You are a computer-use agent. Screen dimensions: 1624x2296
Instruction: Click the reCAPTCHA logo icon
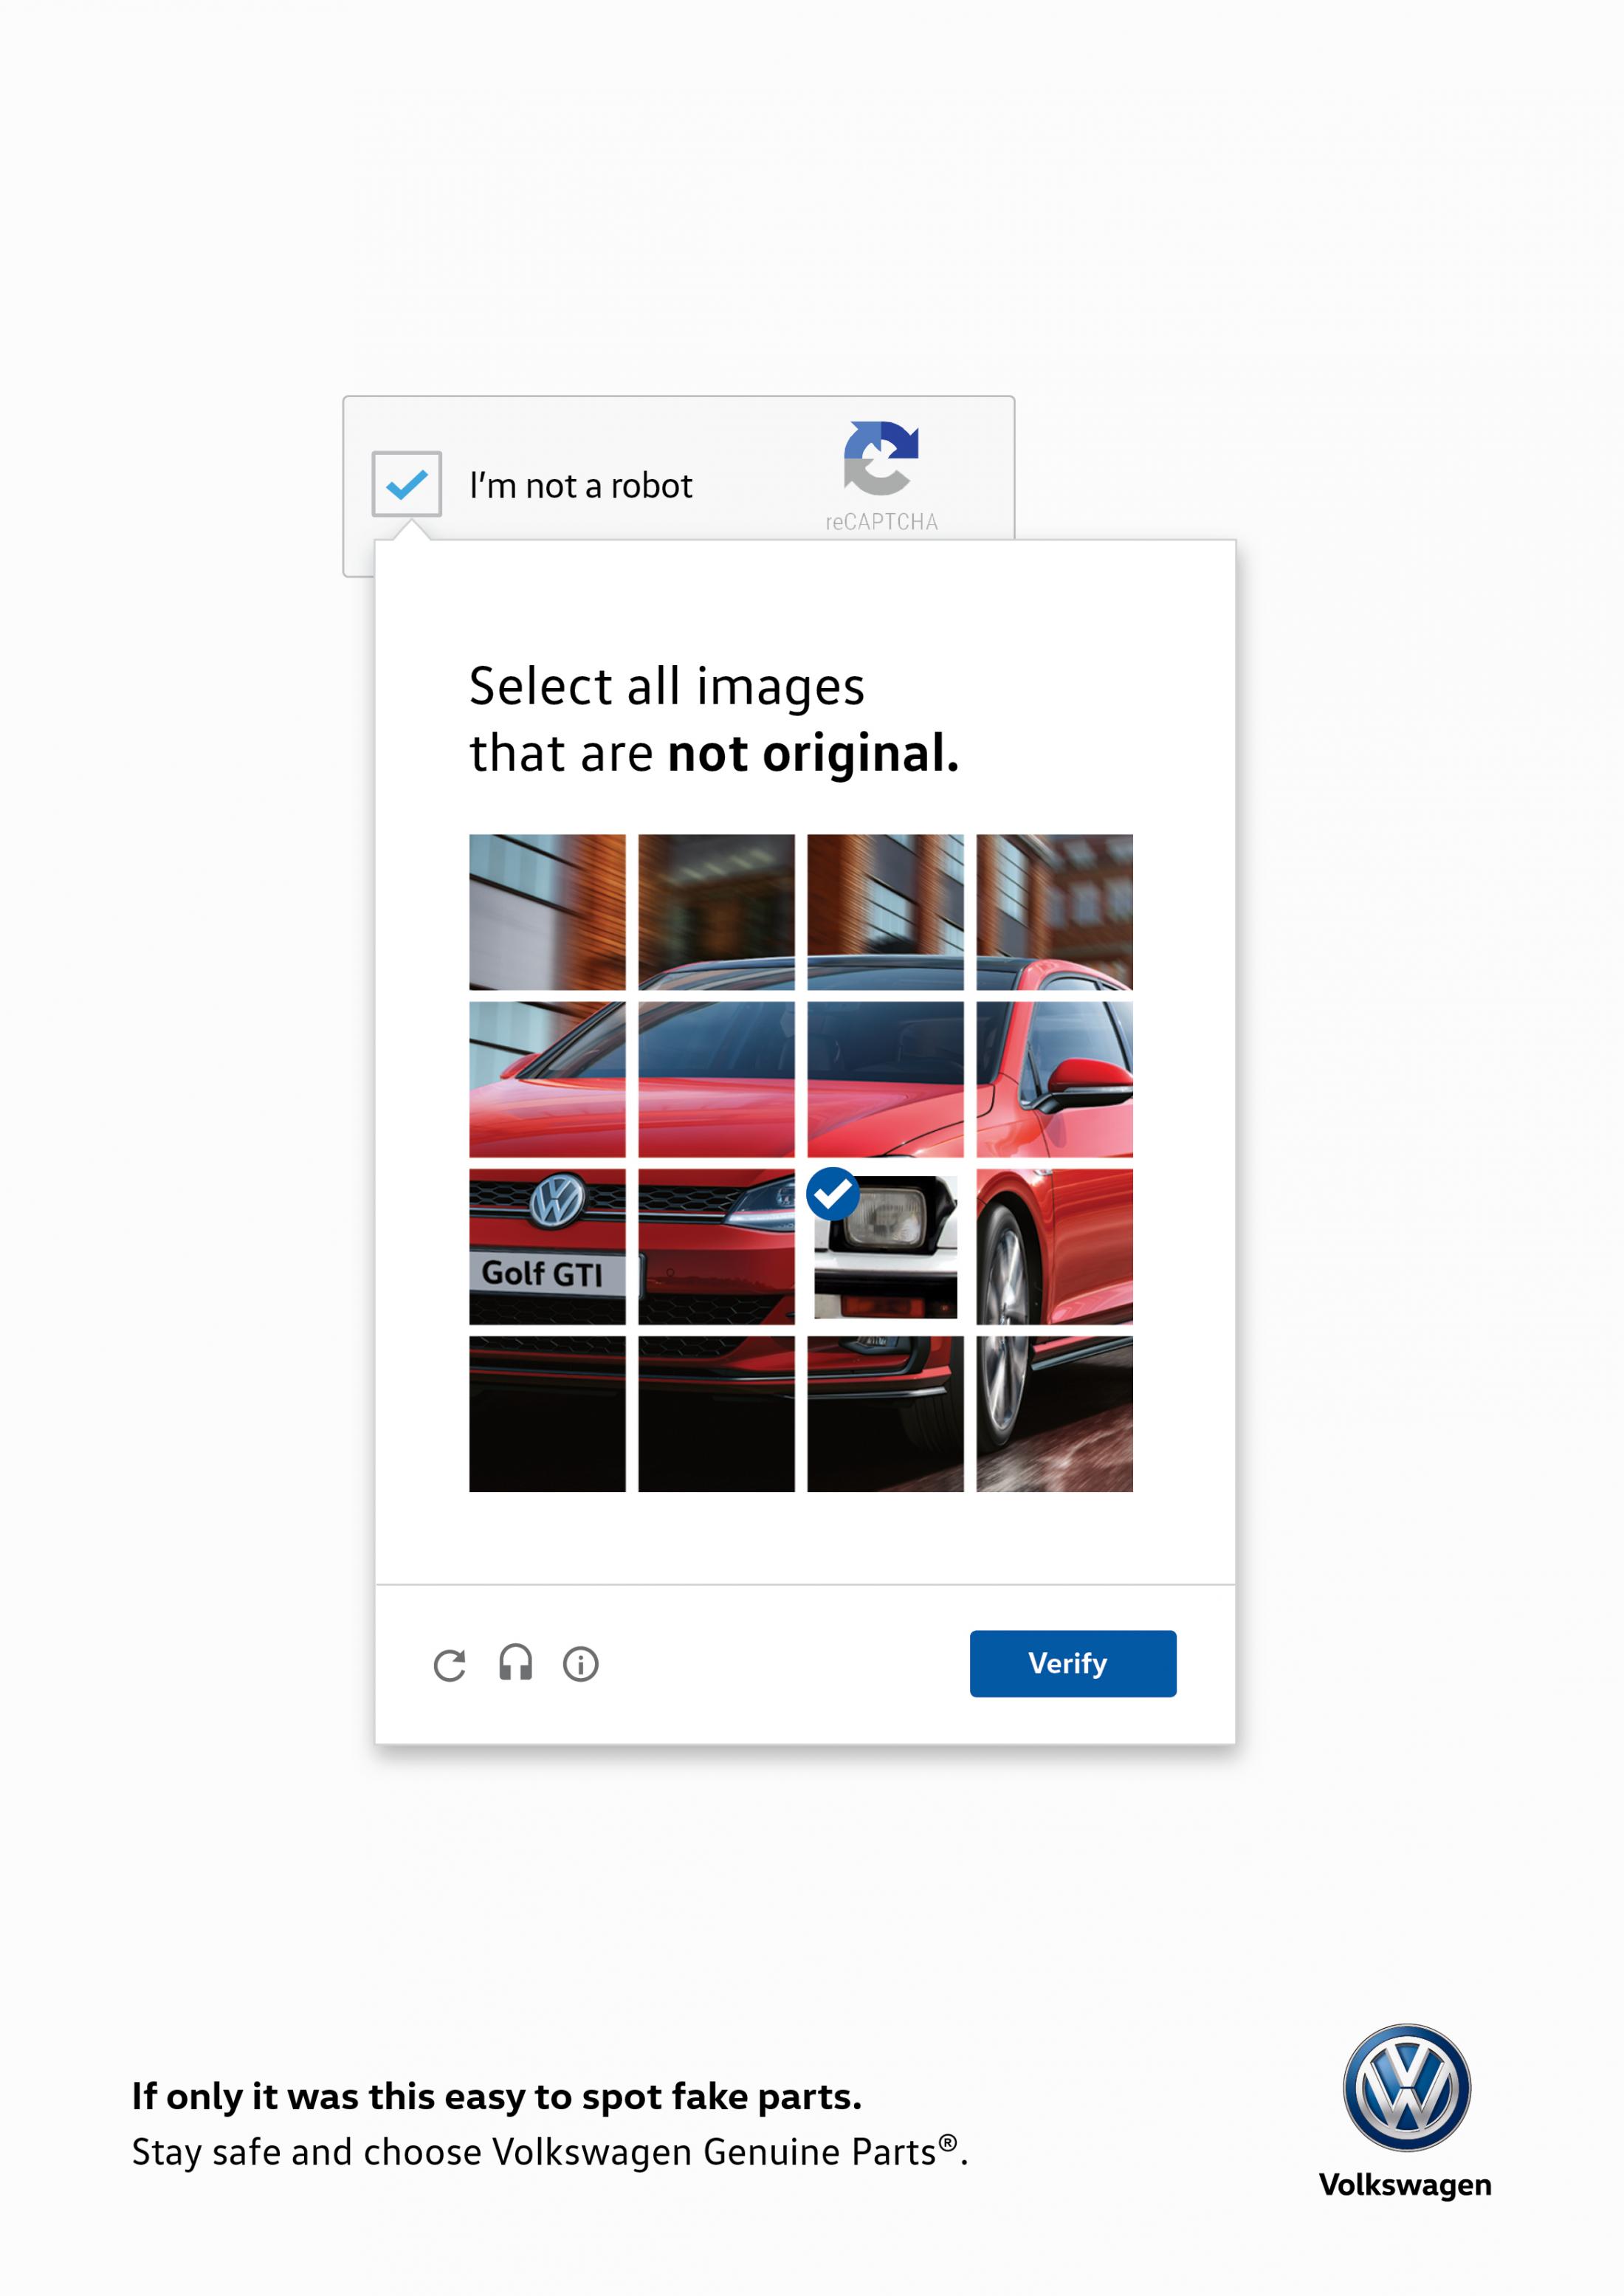tap(880, 458)
